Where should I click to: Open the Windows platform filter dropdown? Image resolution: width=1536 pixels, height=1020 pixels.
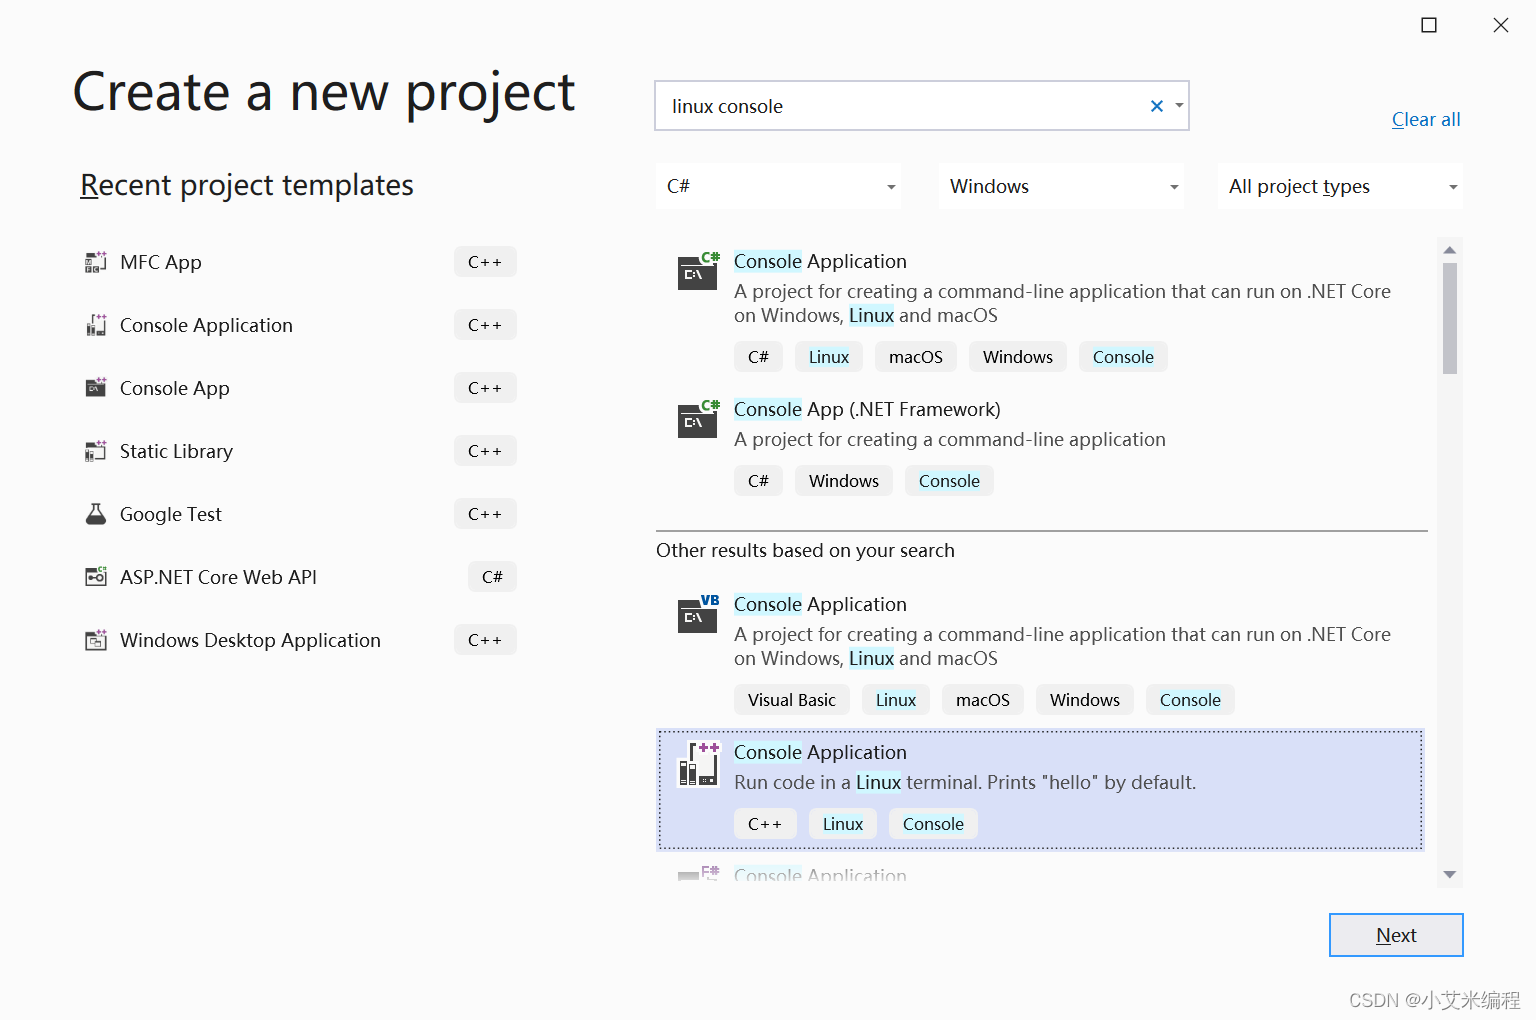click(x=1061, y=186)
